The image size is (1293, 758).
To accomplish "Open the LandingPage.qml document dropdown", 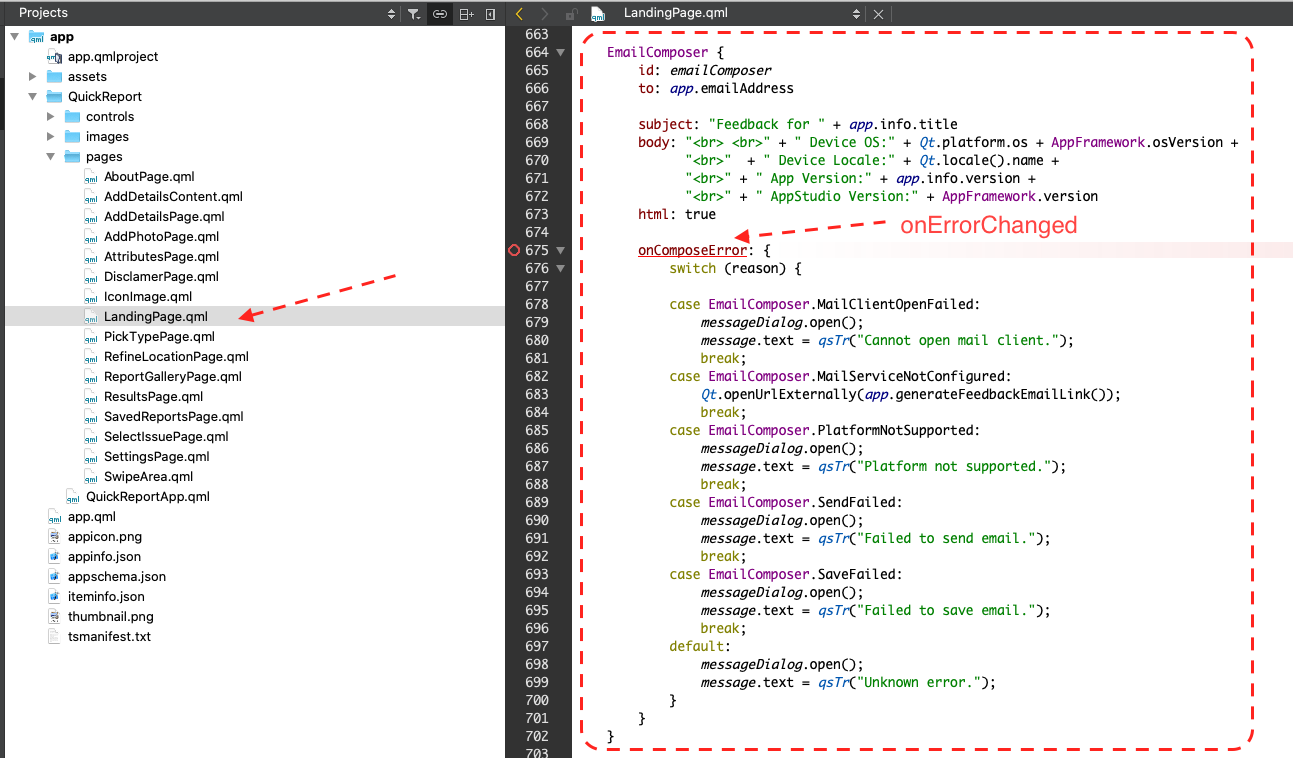I will (856, 13).
